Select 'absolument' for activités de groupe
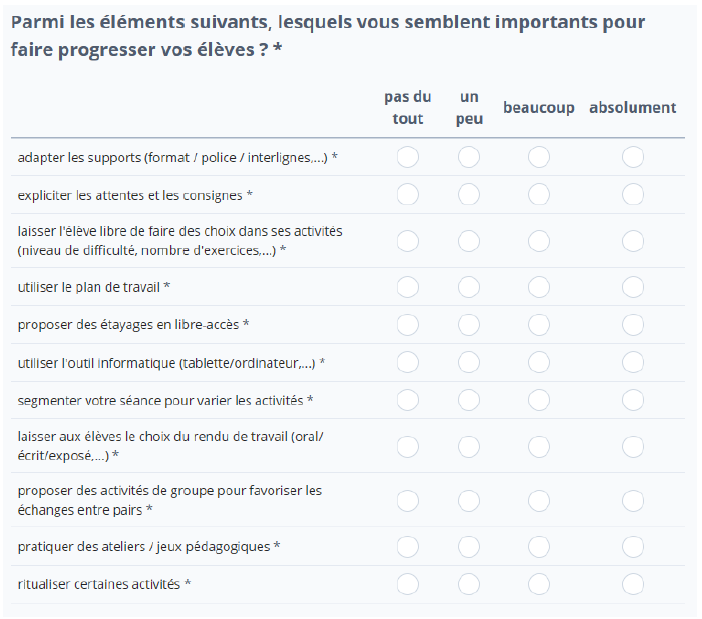702x619 pixels. click(x=633, y=500)
